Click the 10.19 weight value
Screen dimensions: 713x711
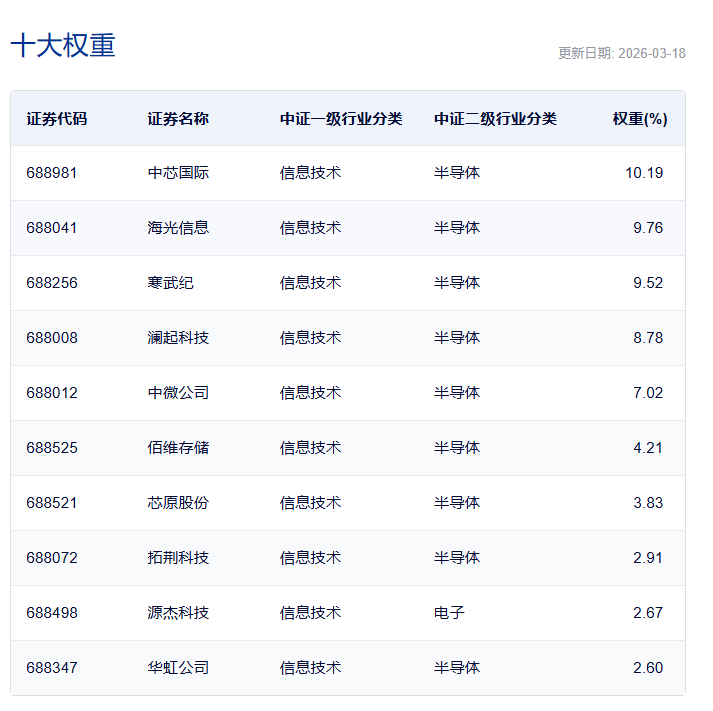coord(644,173)
